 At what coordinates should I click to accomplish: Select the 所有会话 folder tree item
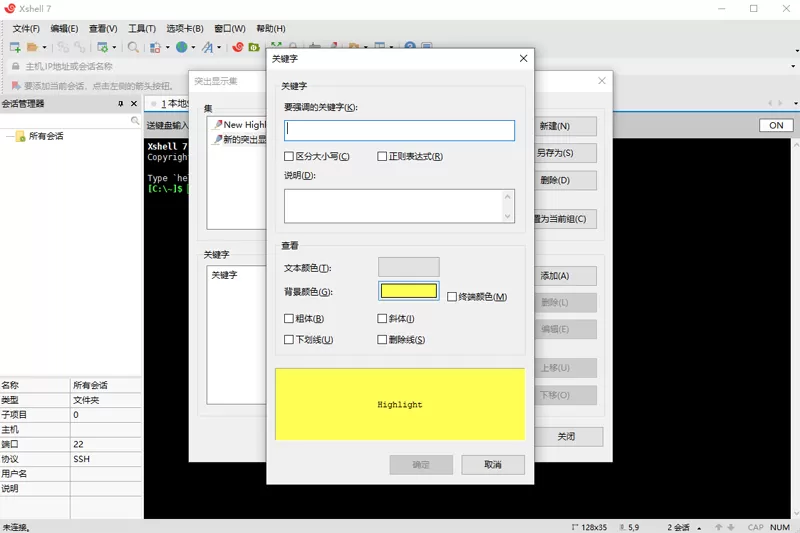tap(40, 136)
